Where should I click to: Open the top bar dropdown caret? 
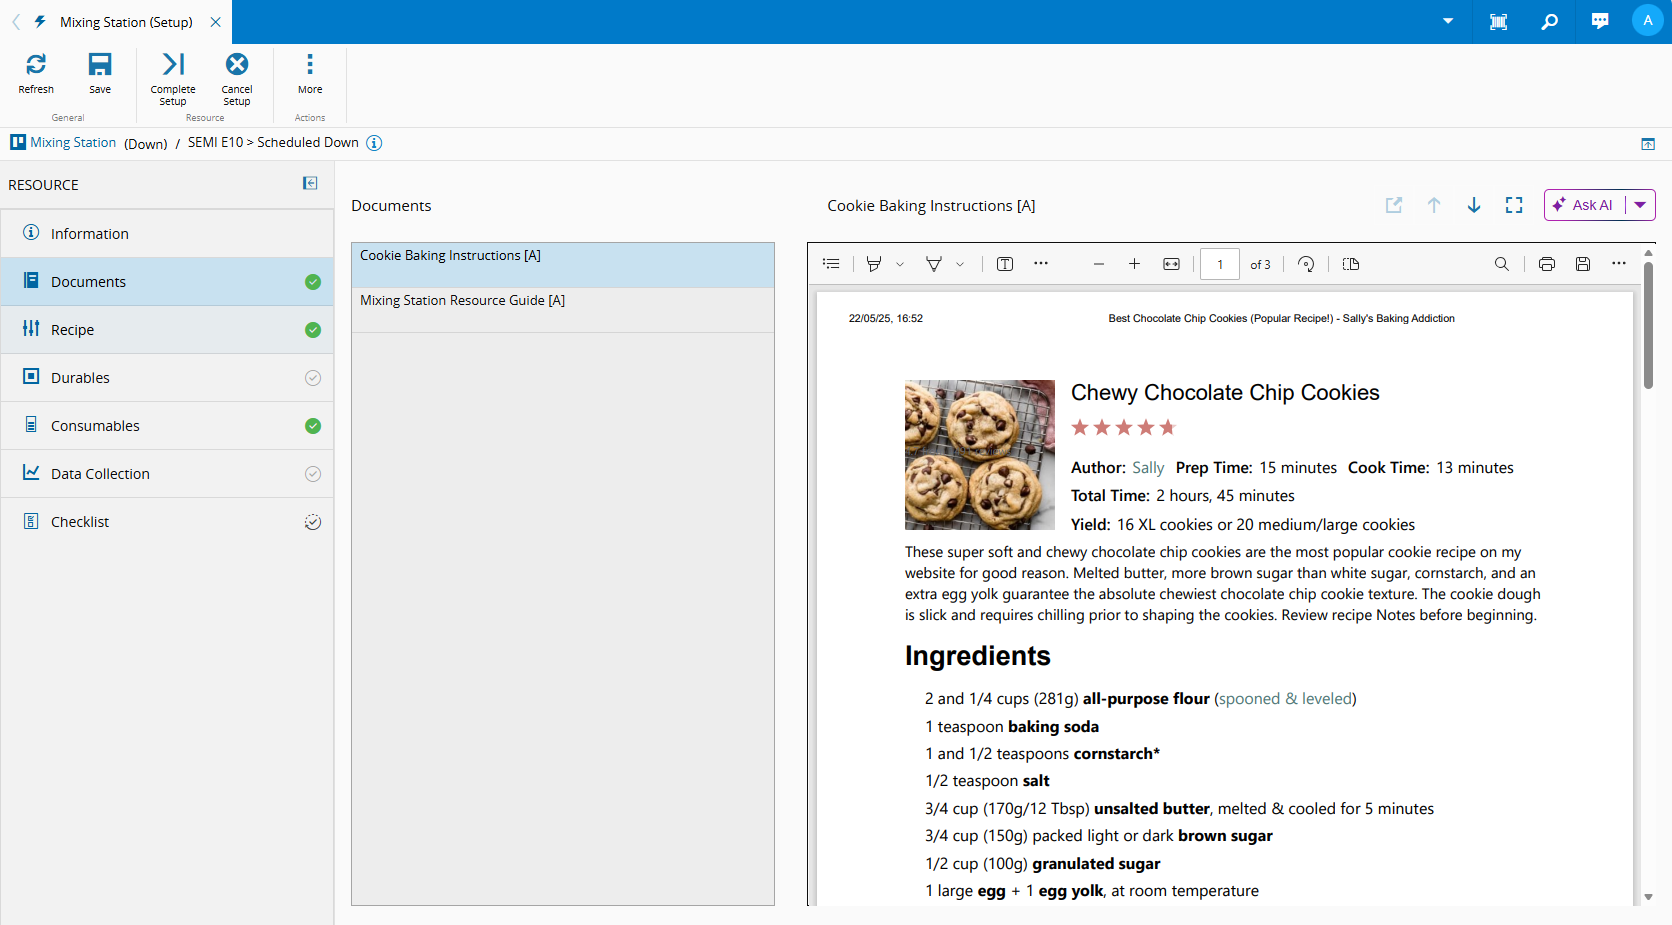pyautogui.click(x=1448, y=21)
